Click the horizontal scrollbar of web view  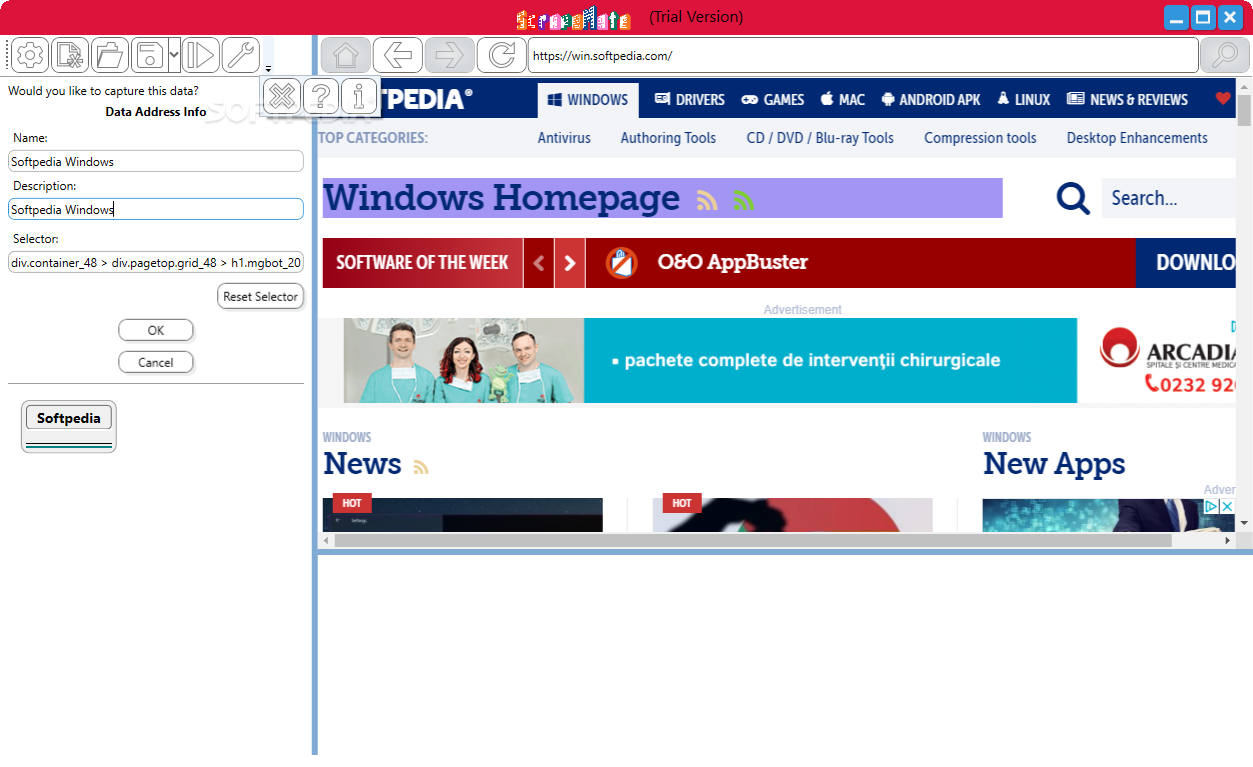[x=752, y=540]
